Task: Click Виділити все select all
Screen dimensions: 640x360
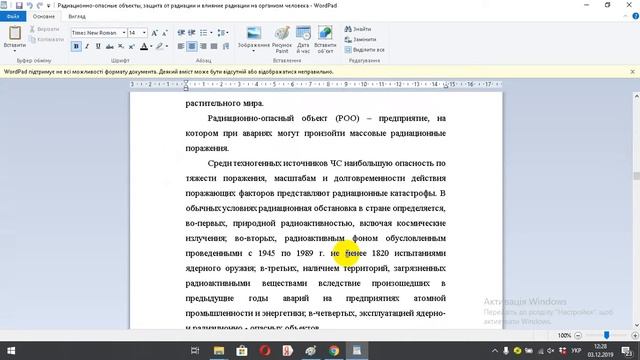Action: (x=364, y=49)
